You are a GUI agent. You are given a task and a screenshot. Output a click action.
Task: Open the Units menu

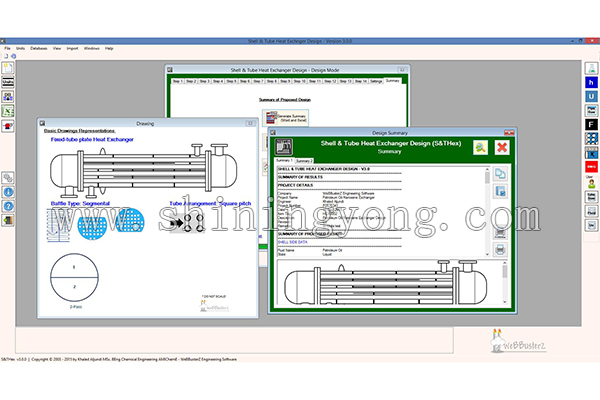coord(20,48)
